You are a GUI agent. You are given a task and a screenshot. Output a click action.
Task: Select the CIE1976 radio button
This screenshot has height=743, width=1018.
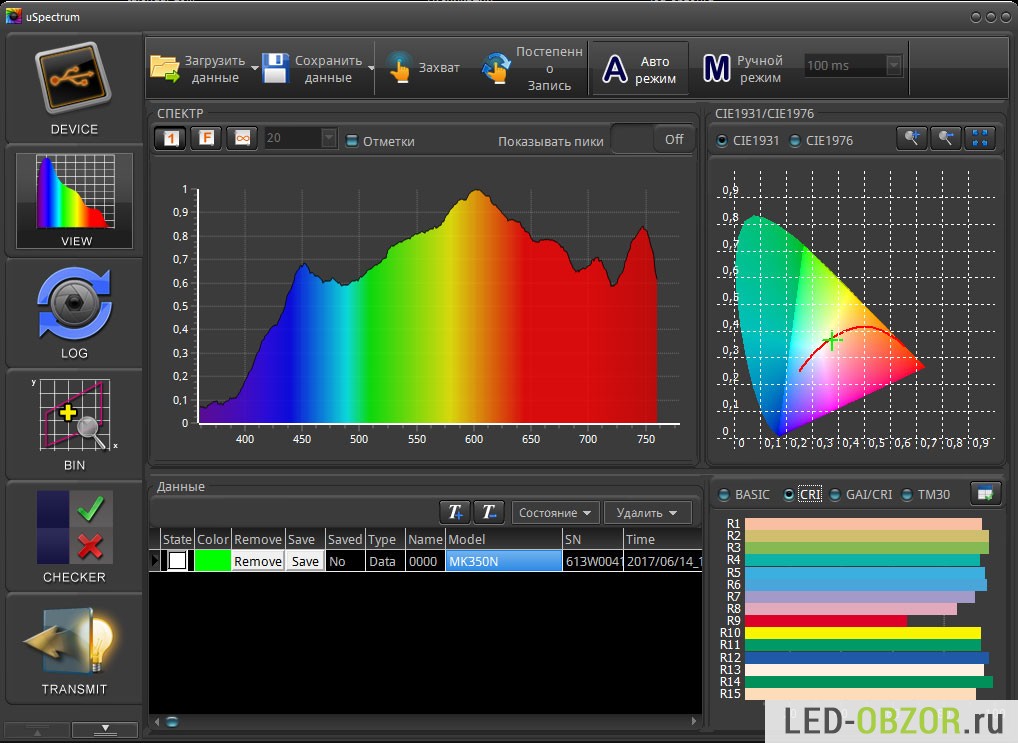(796, 141)
